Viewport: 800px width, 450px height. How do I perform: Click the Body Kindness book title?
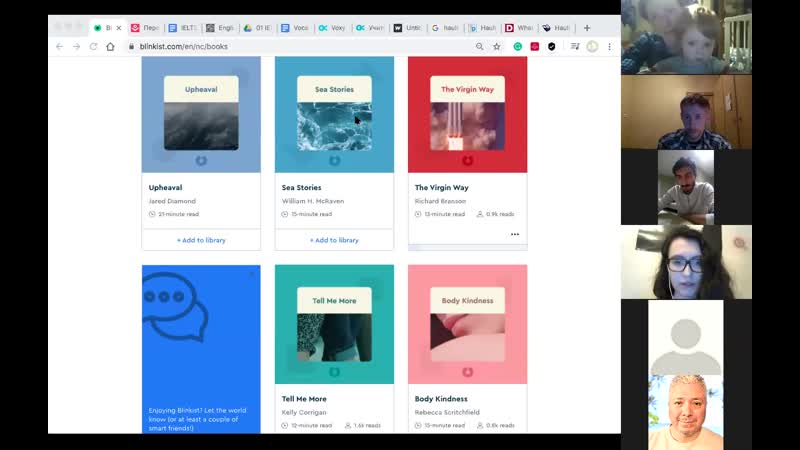441,398
